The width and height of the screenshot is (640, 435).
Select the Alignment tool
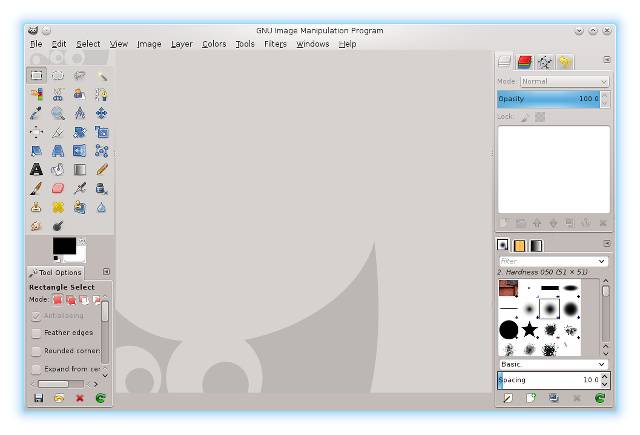pos(36,132)
